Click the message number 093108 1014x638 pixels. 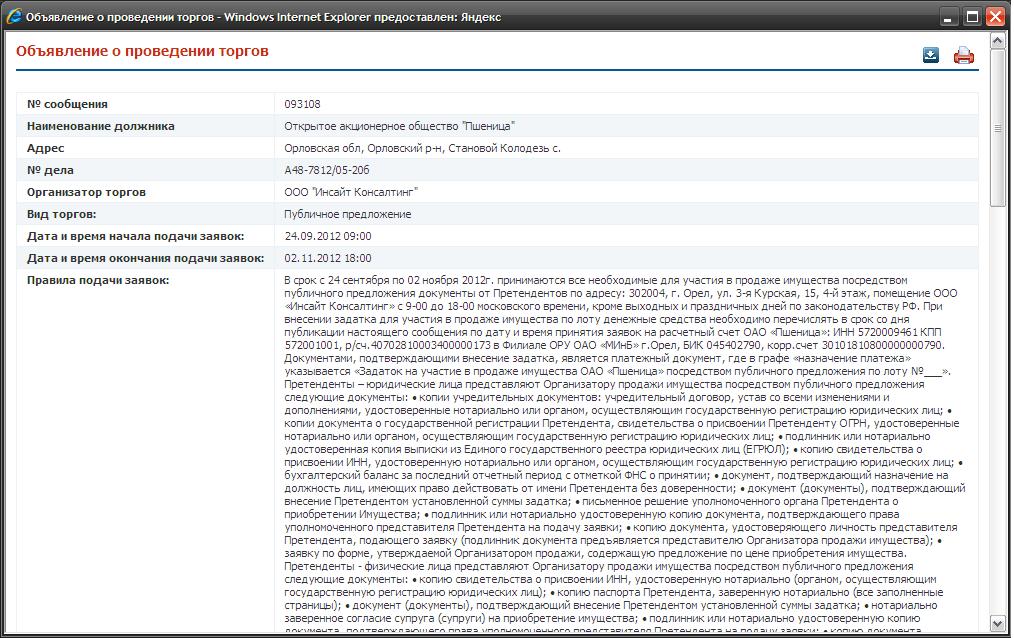(302, 104)
